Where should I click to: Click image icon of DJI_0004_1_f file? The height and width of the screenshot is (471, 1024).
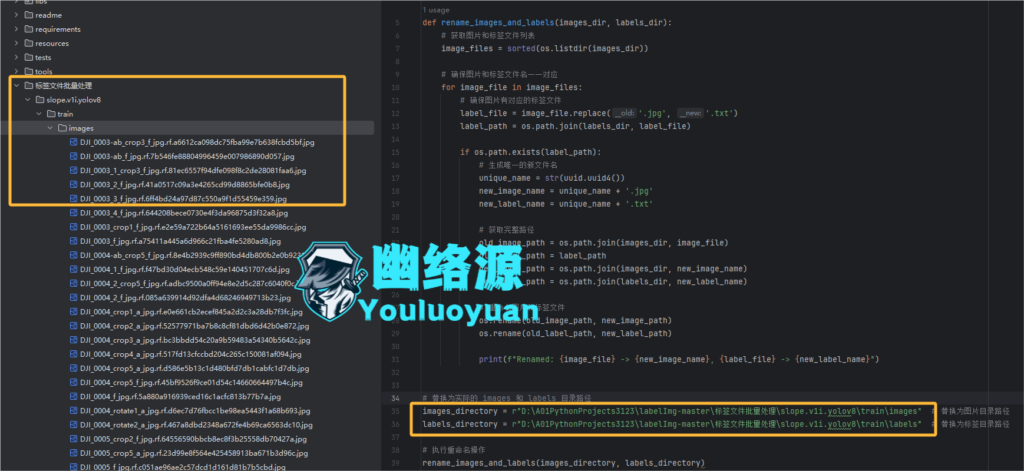74,269
